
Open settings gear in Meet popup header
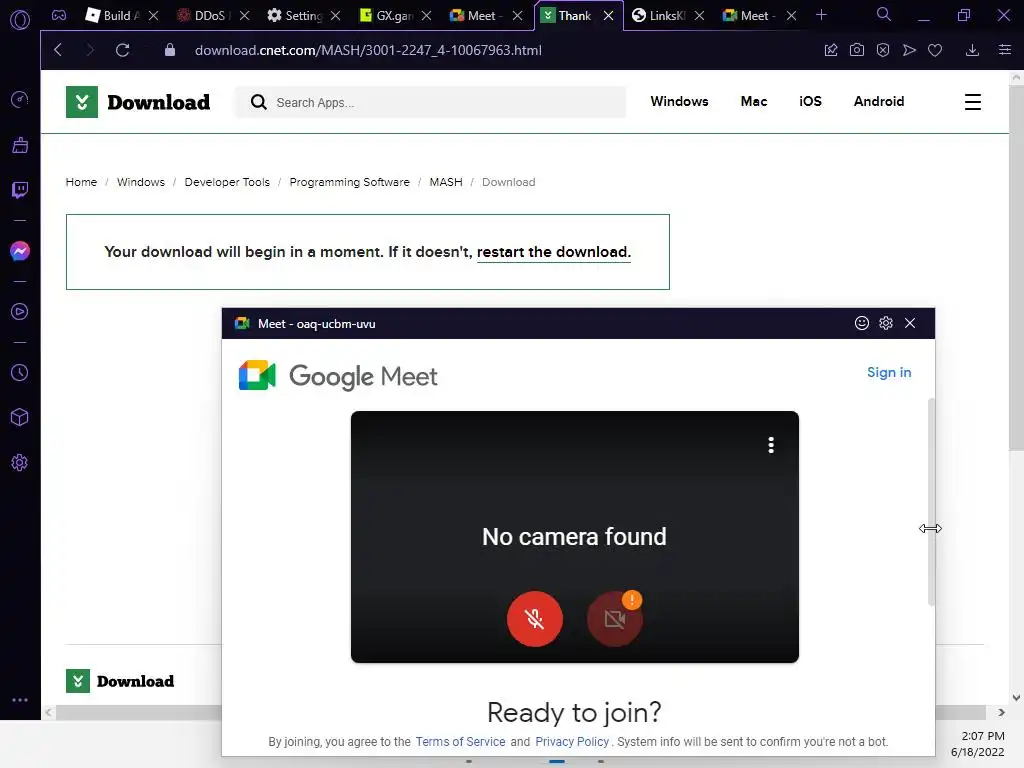click(886, 323)
